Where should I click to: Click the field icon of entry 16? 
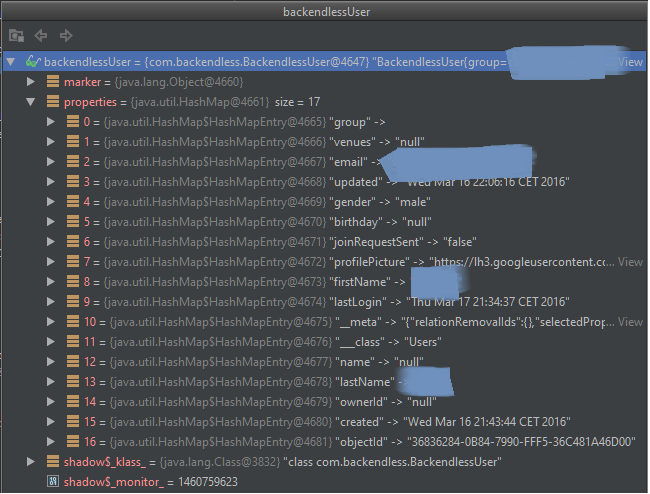tap(73, 442)
